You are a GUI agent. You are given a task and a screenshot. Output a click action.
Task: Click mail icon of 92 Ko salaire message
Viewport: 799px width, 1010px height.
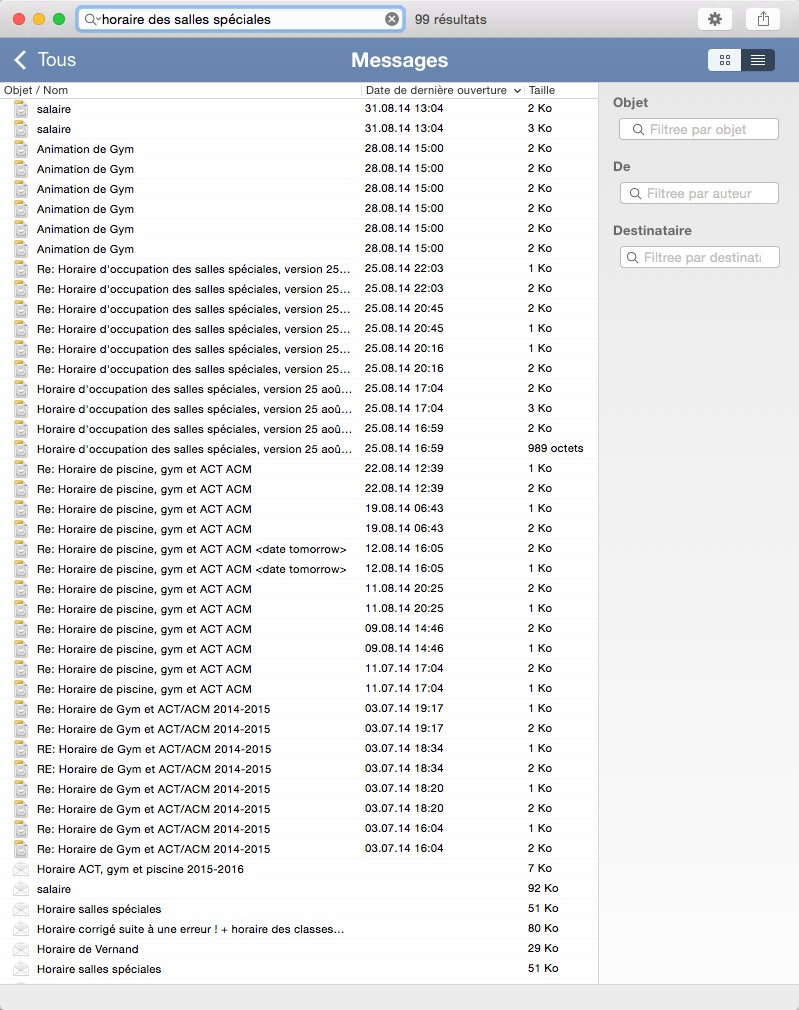[21, 889]
